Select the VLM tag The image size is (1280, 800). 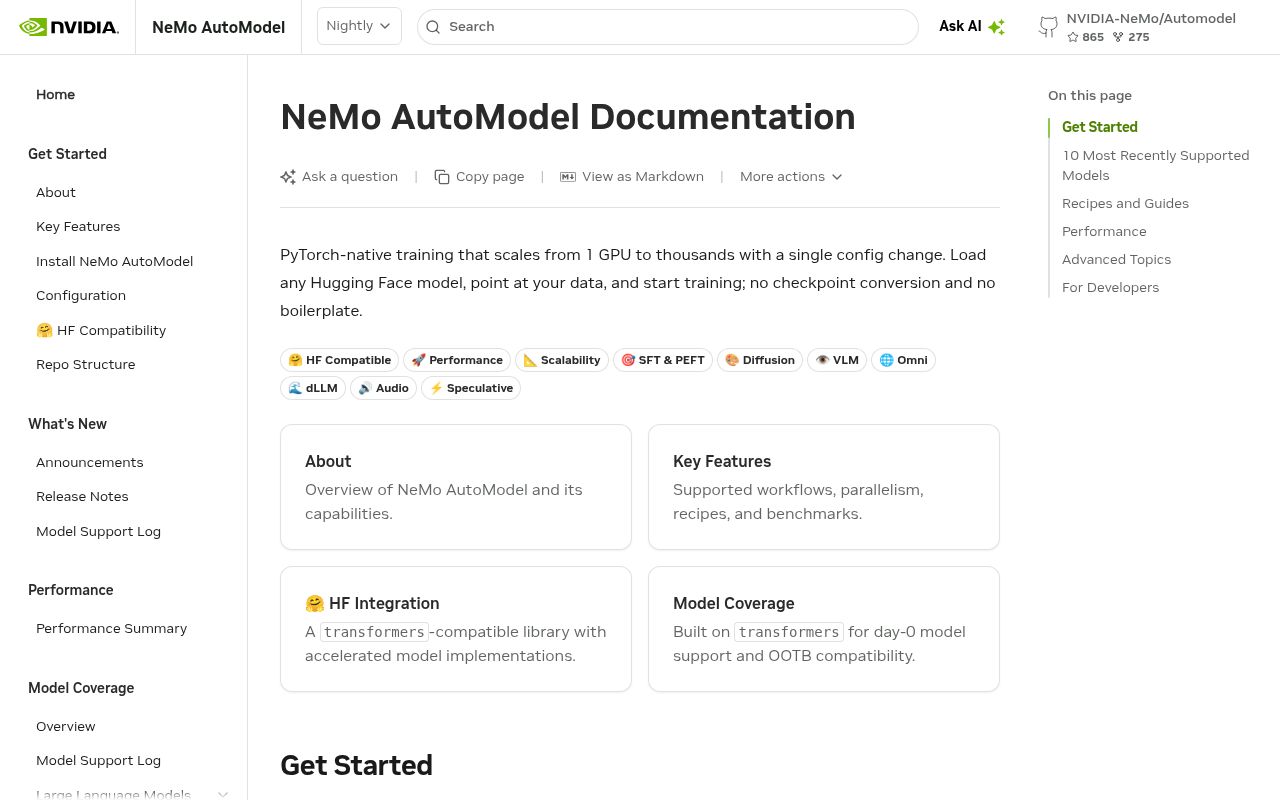[x=837, y=360]
